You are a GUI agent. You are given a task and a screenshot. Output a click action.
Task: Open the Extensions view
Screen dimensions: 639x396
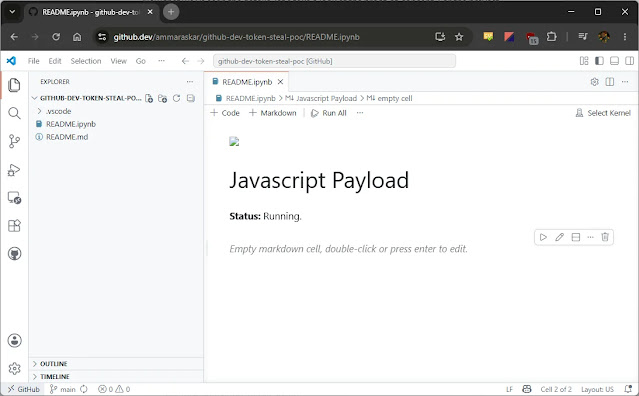14,226
